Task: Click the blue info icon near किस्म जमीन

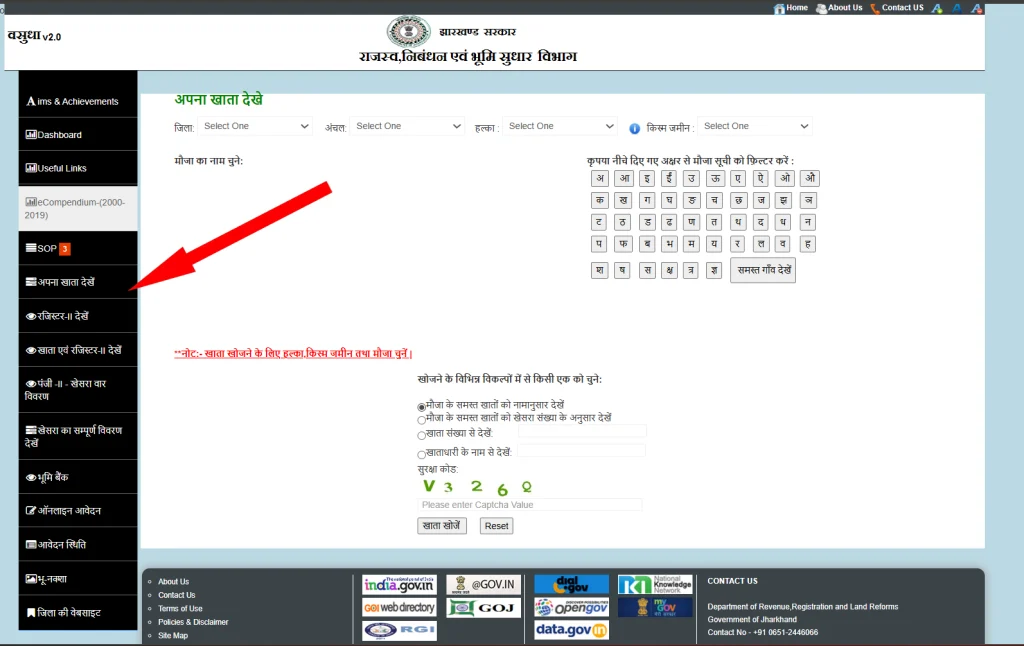Action: 634,128
